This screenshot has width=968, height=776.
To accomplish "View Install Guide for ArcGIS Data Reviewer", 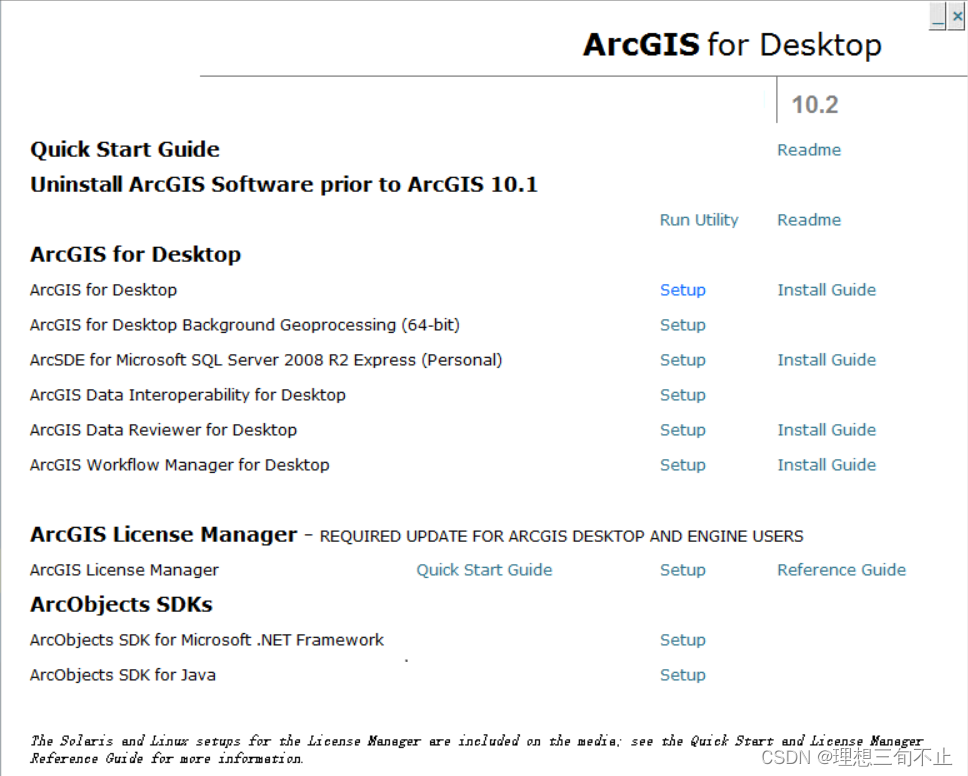I will point(827,430).
